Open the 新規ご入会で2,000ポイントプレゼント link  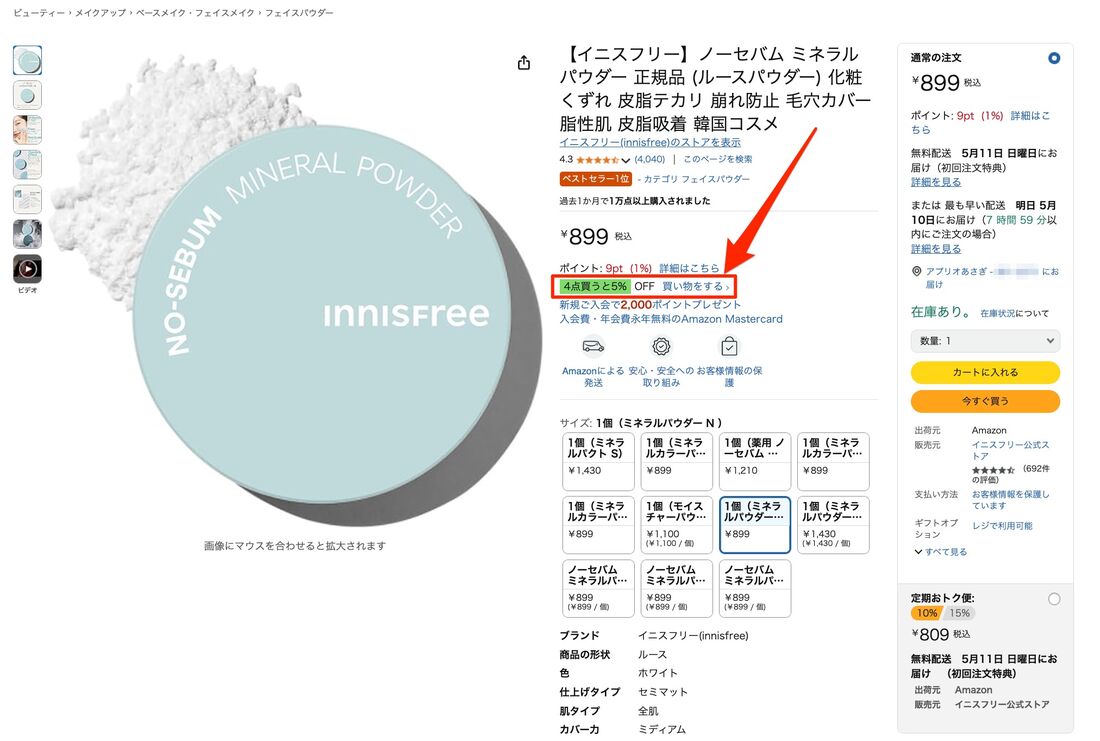tap(650, 305)
